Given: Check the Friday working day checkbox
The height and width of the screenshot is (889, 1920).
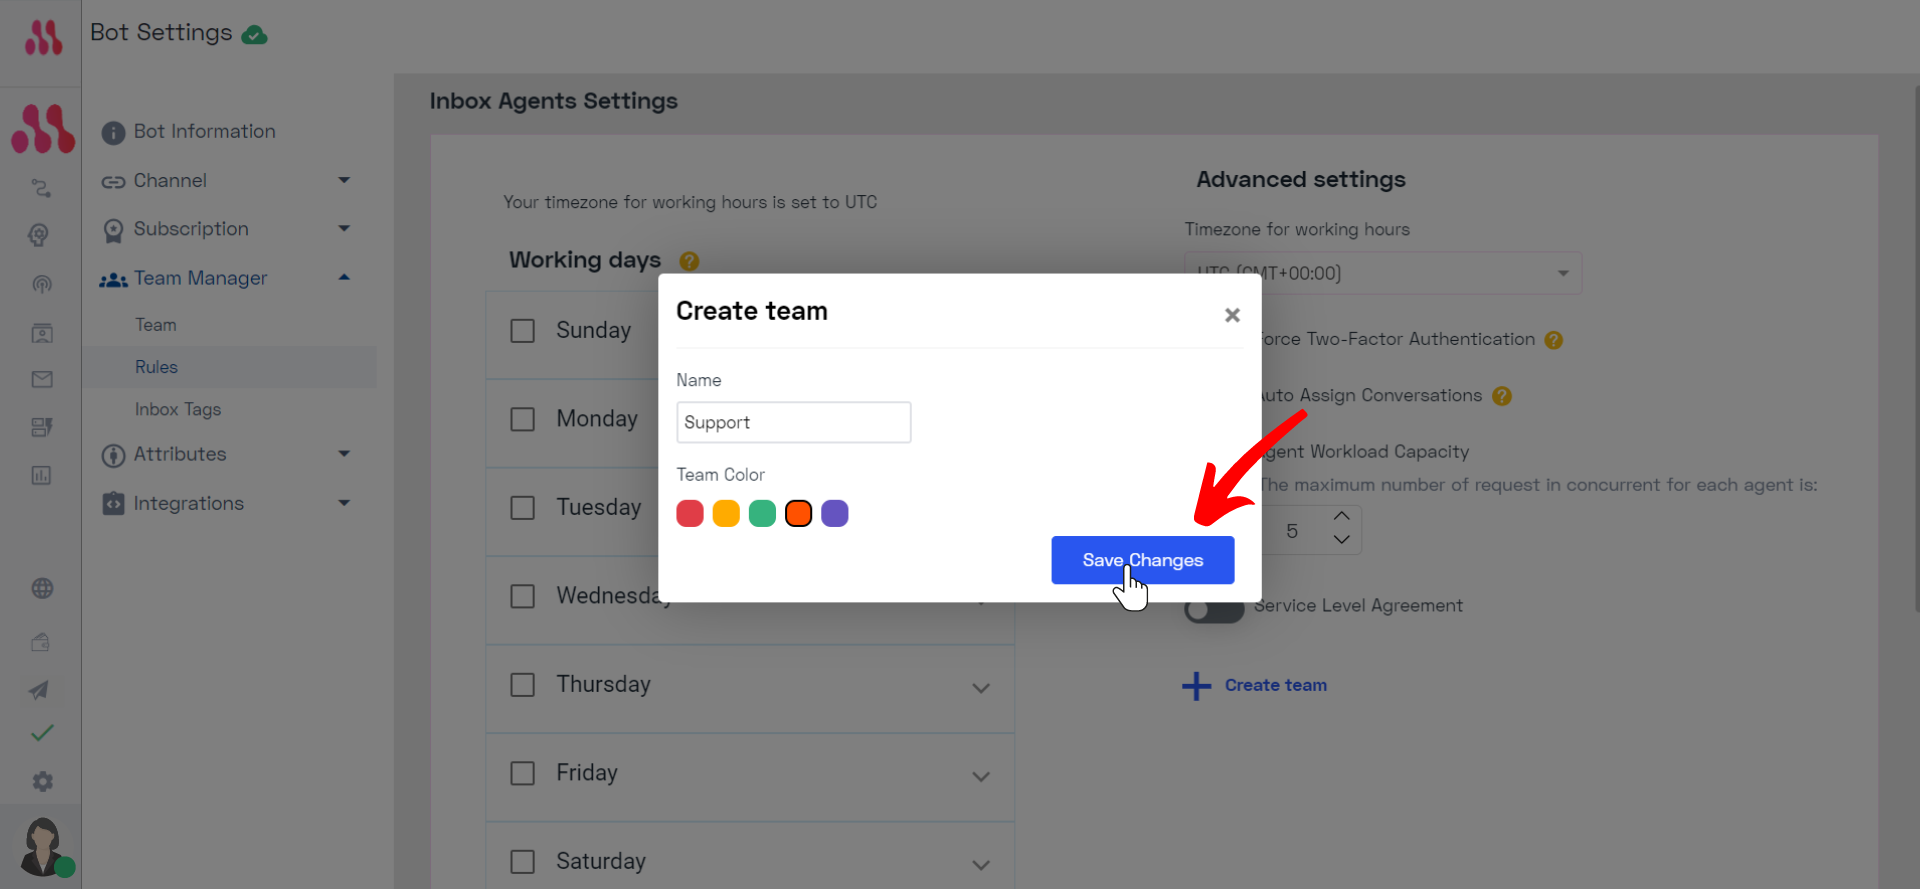Looking at the screenshot, I should coord(523,773).
